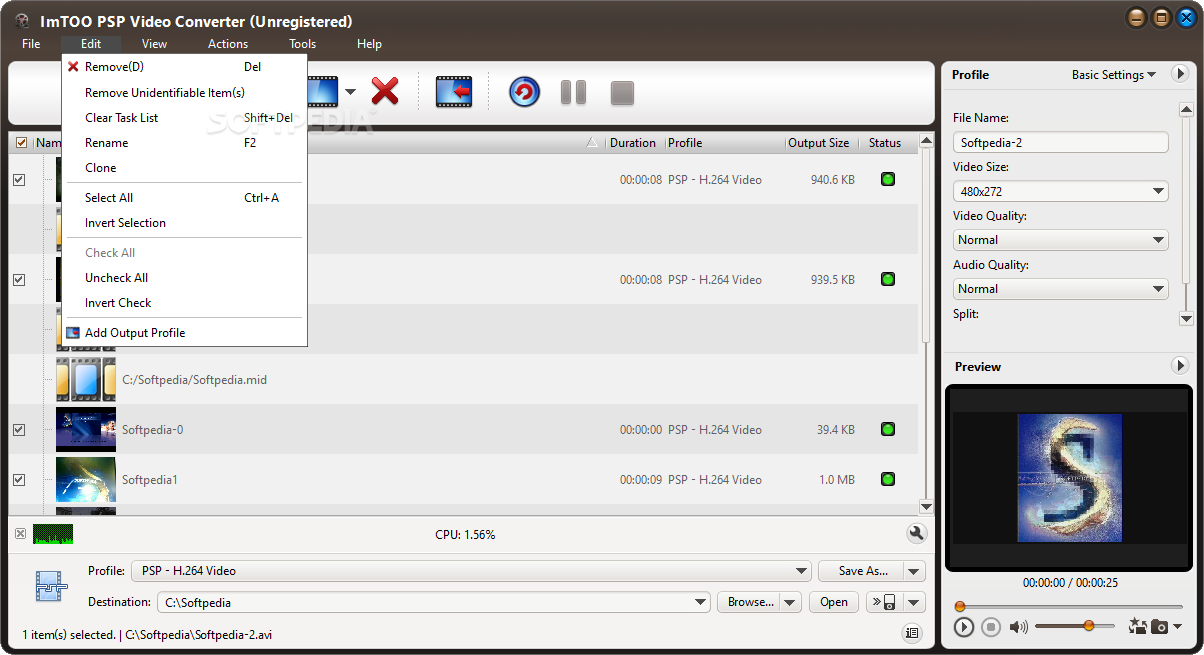Screen dimensions: 1204x655
Task: Uncheck the Softpedia1 checkbox
Action: [19, 480]
